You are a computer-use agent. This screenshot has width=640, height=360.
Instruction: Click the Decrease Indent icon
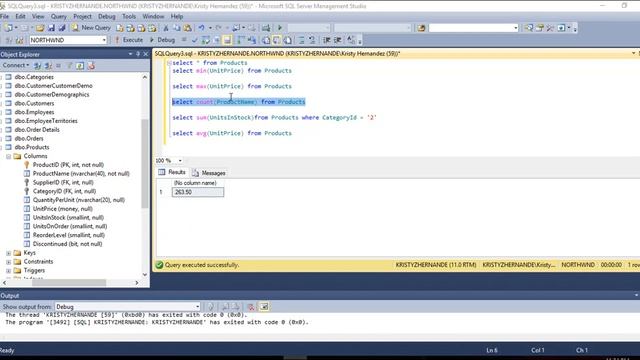pos(327,40)
